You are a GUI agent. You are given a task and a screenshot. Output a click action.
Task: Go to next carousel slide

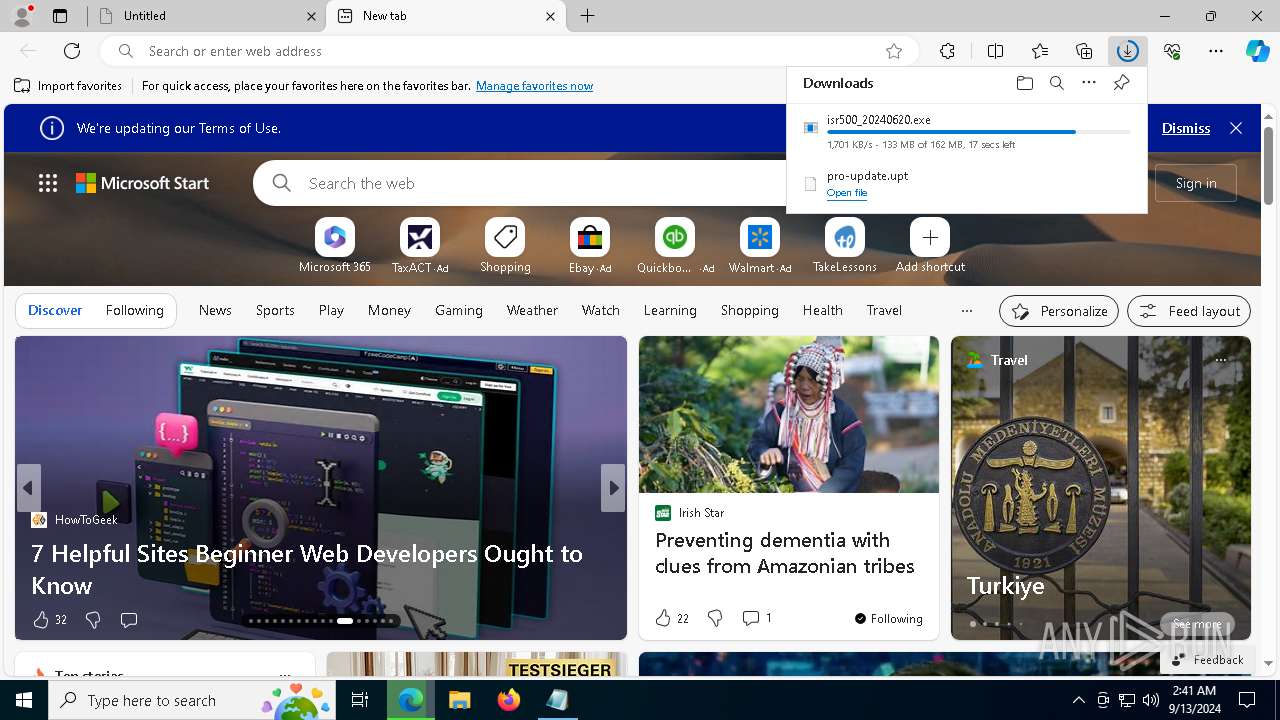pyautogui.click(x=613, y=488)
